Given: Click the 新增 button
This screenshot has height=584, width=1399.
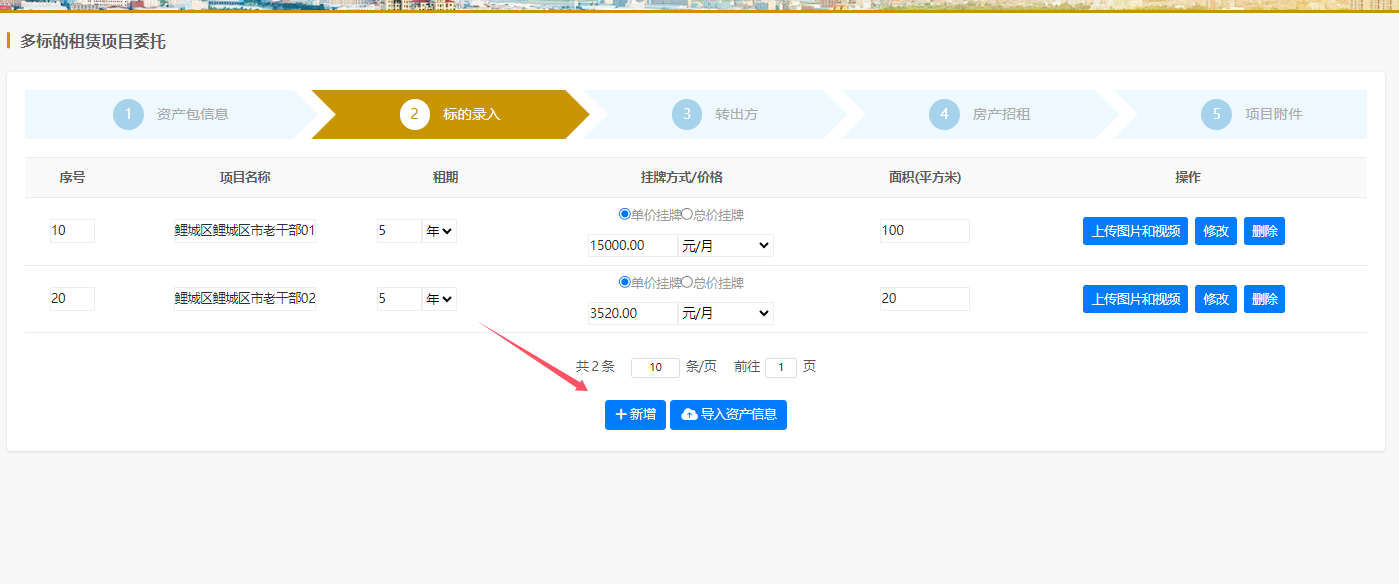Looking at the screenshot, I should [x=635, y=414].
